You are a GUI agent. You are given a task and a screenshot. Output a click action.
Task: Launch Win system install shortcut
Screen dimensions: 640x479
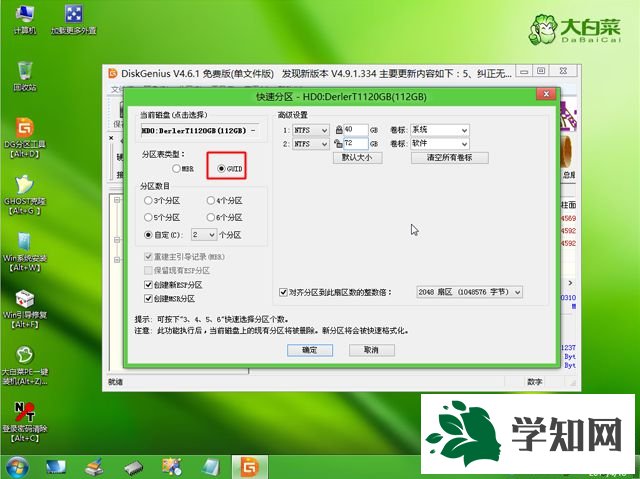tap(24, 252)
